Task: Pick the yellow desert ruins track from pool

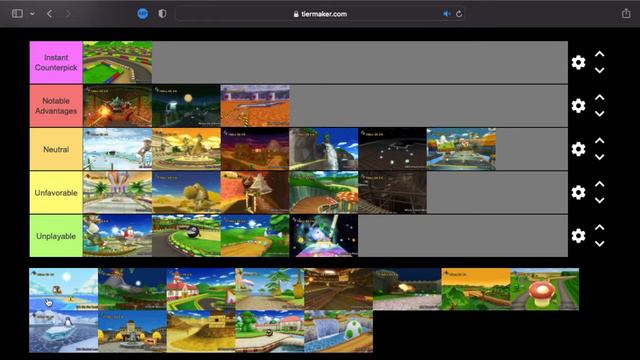Action: [x=201, y=331]
